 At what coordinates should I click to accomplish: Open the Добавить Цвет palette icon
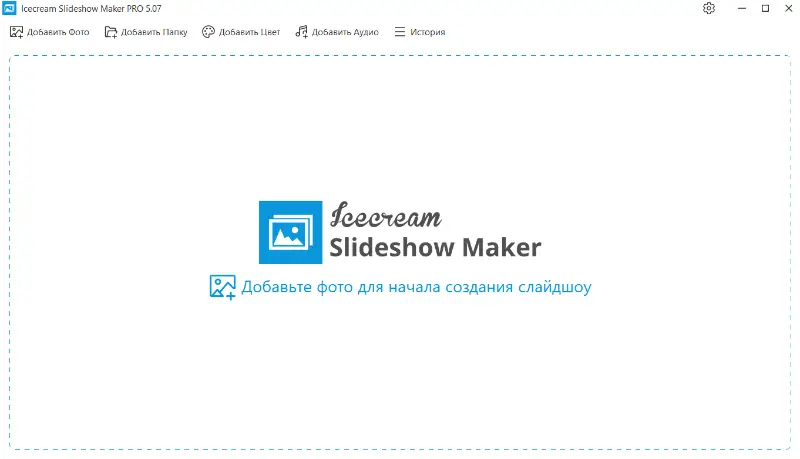tap(208, 32)
